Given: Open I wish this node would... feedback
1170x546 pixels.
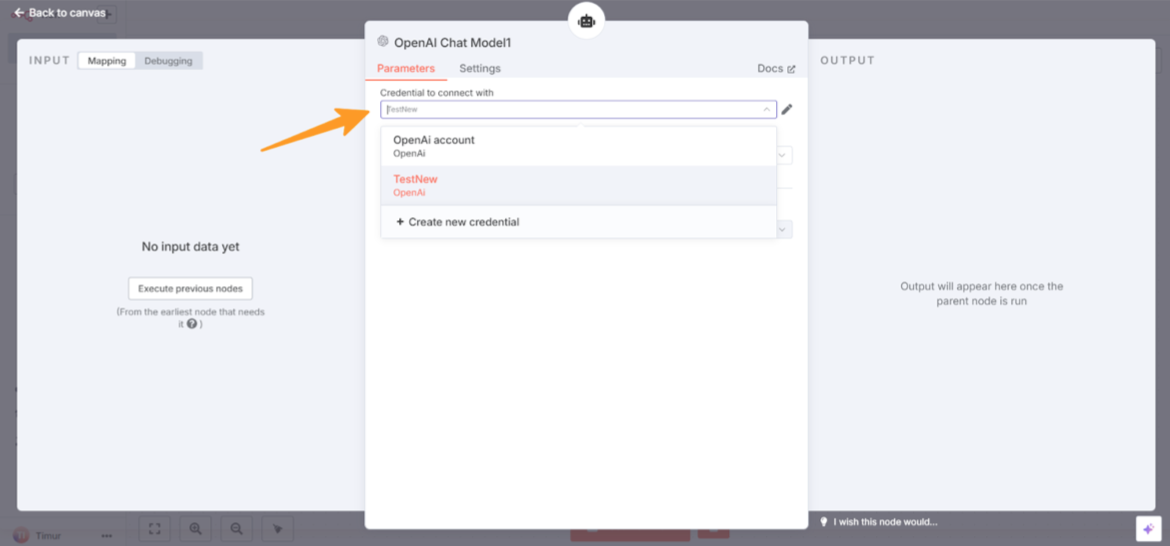Looking at the screenshot, I should coord(885,522).
